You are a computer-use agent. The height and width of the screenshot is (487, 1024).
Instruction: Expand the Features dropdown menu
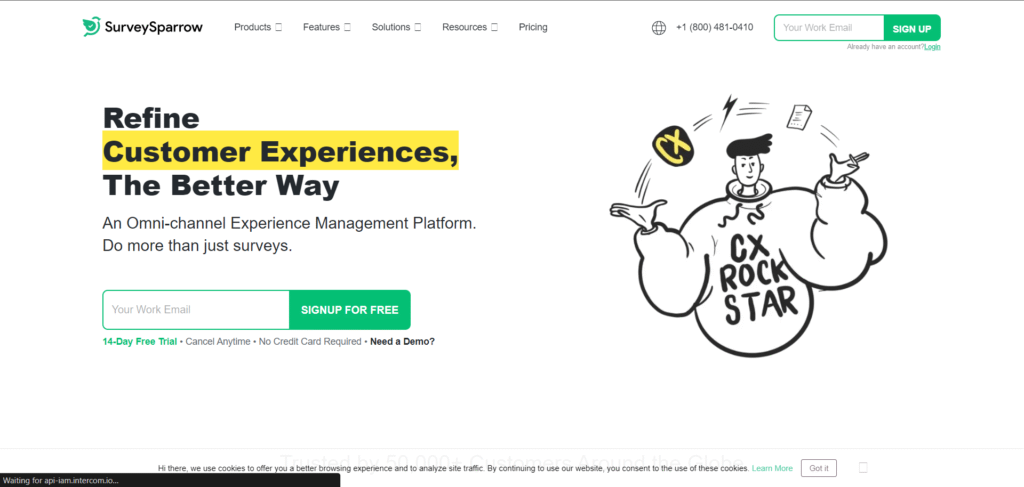(326, 27)
